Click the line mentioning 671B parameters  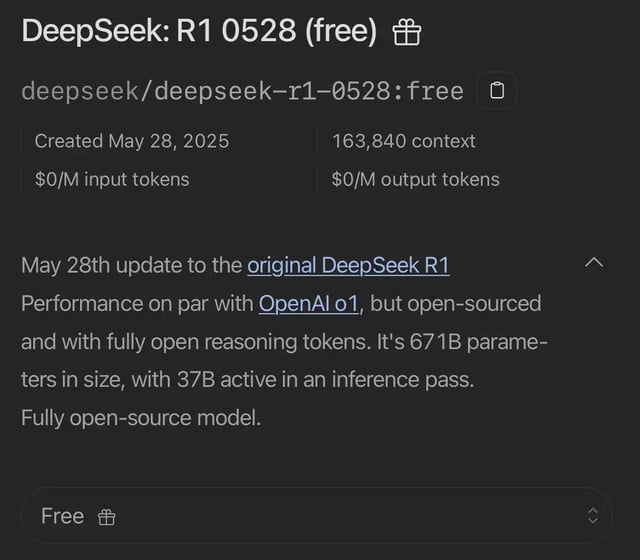(x=284, y=342)
